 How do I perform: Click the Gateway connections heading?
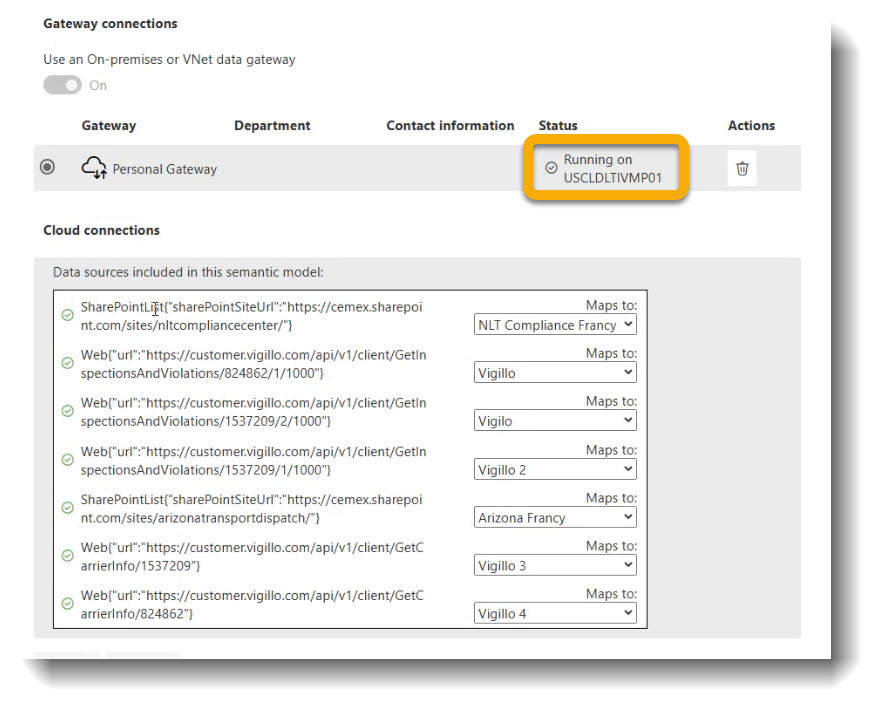[x=110, y=24]
